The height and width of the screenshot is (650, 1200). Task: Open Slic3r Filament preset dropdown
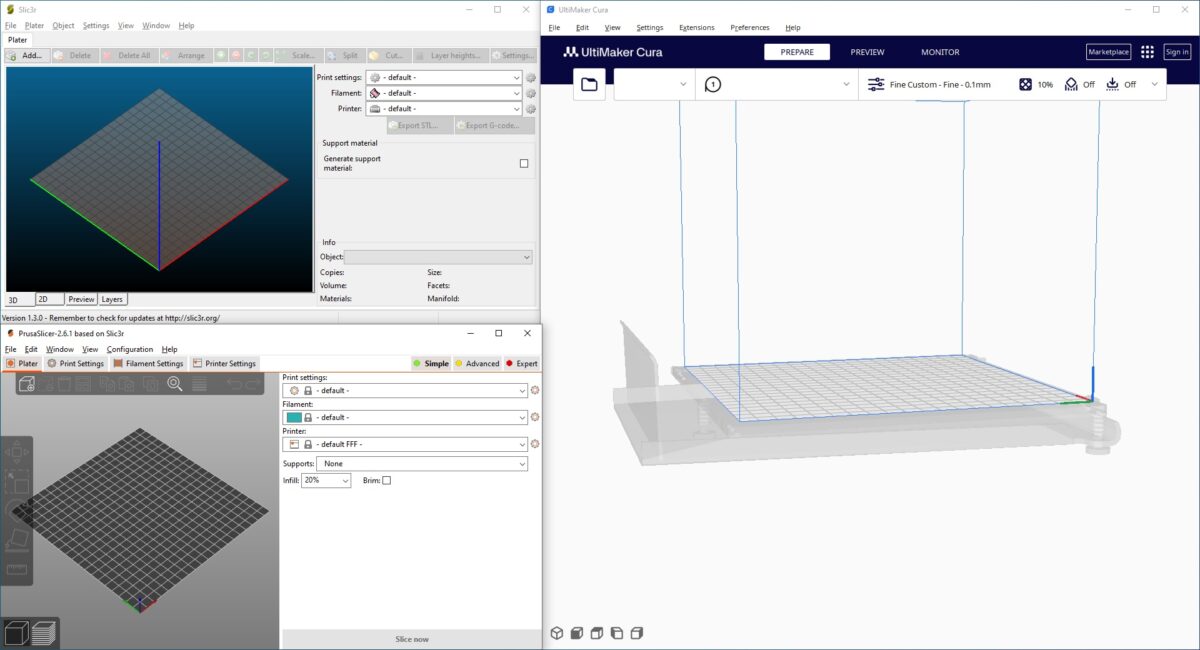tap(444, 93)
